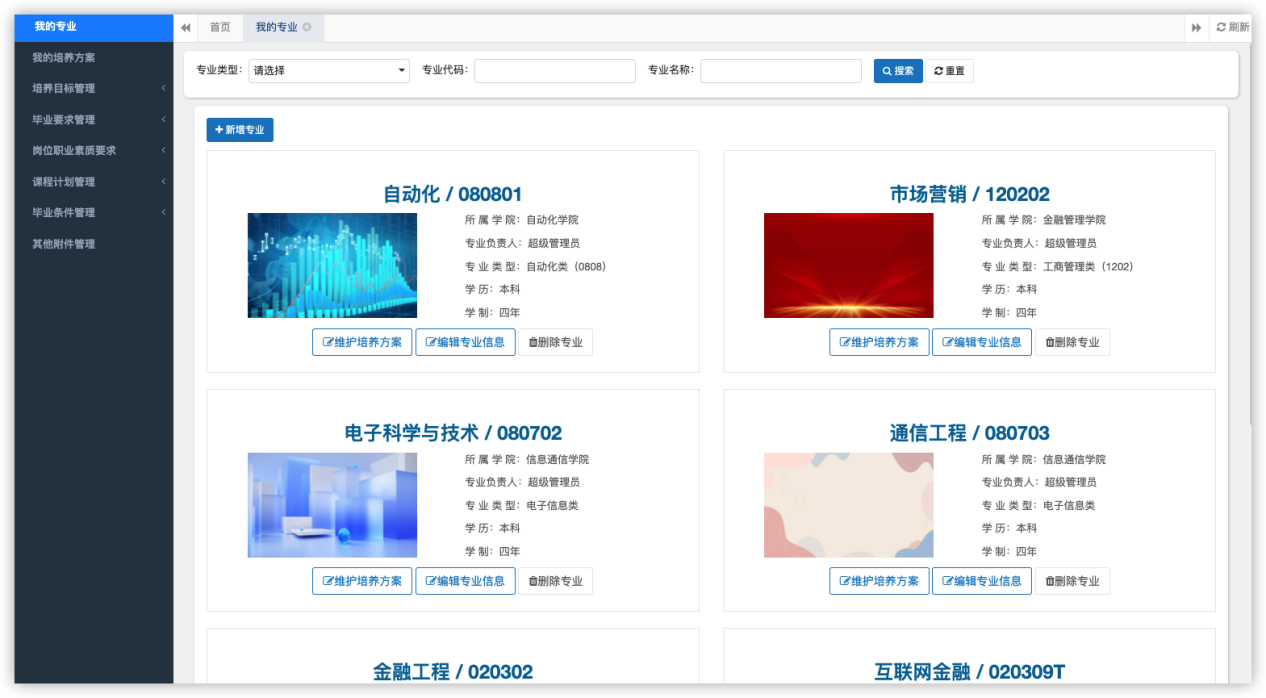Click 新增专业 plus button
Screen dimensions: 1266x698
239,130
